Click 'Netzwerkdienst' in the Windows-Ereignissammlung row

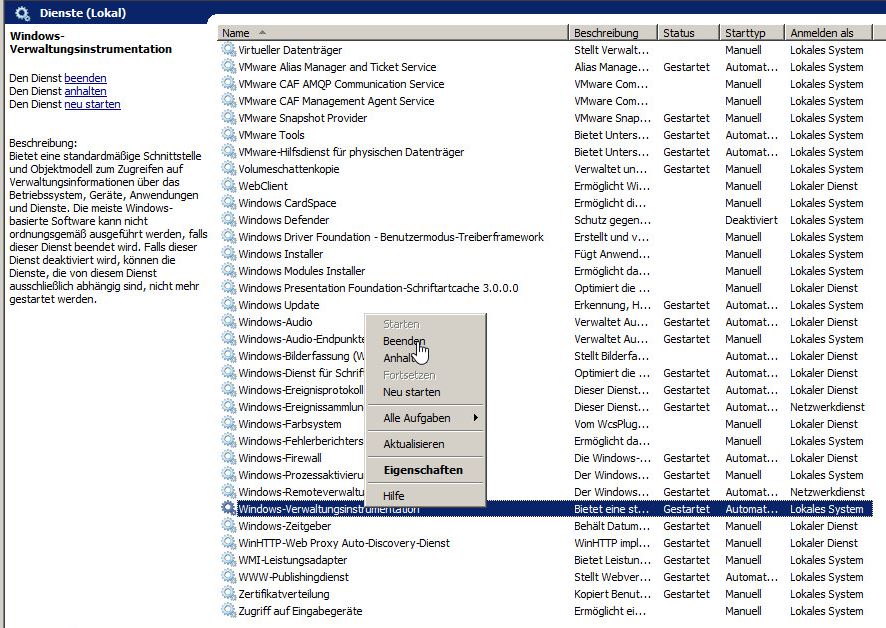(827, 406)
